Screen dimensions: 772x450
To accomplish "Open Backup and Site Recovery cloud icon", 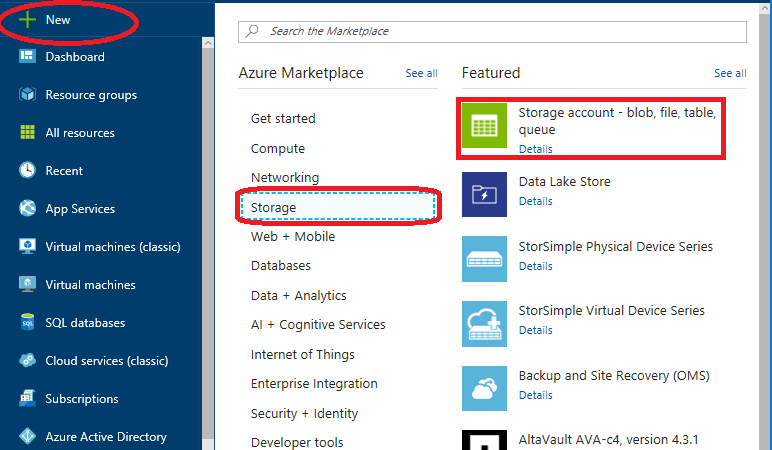I will (x=484, y=388).
